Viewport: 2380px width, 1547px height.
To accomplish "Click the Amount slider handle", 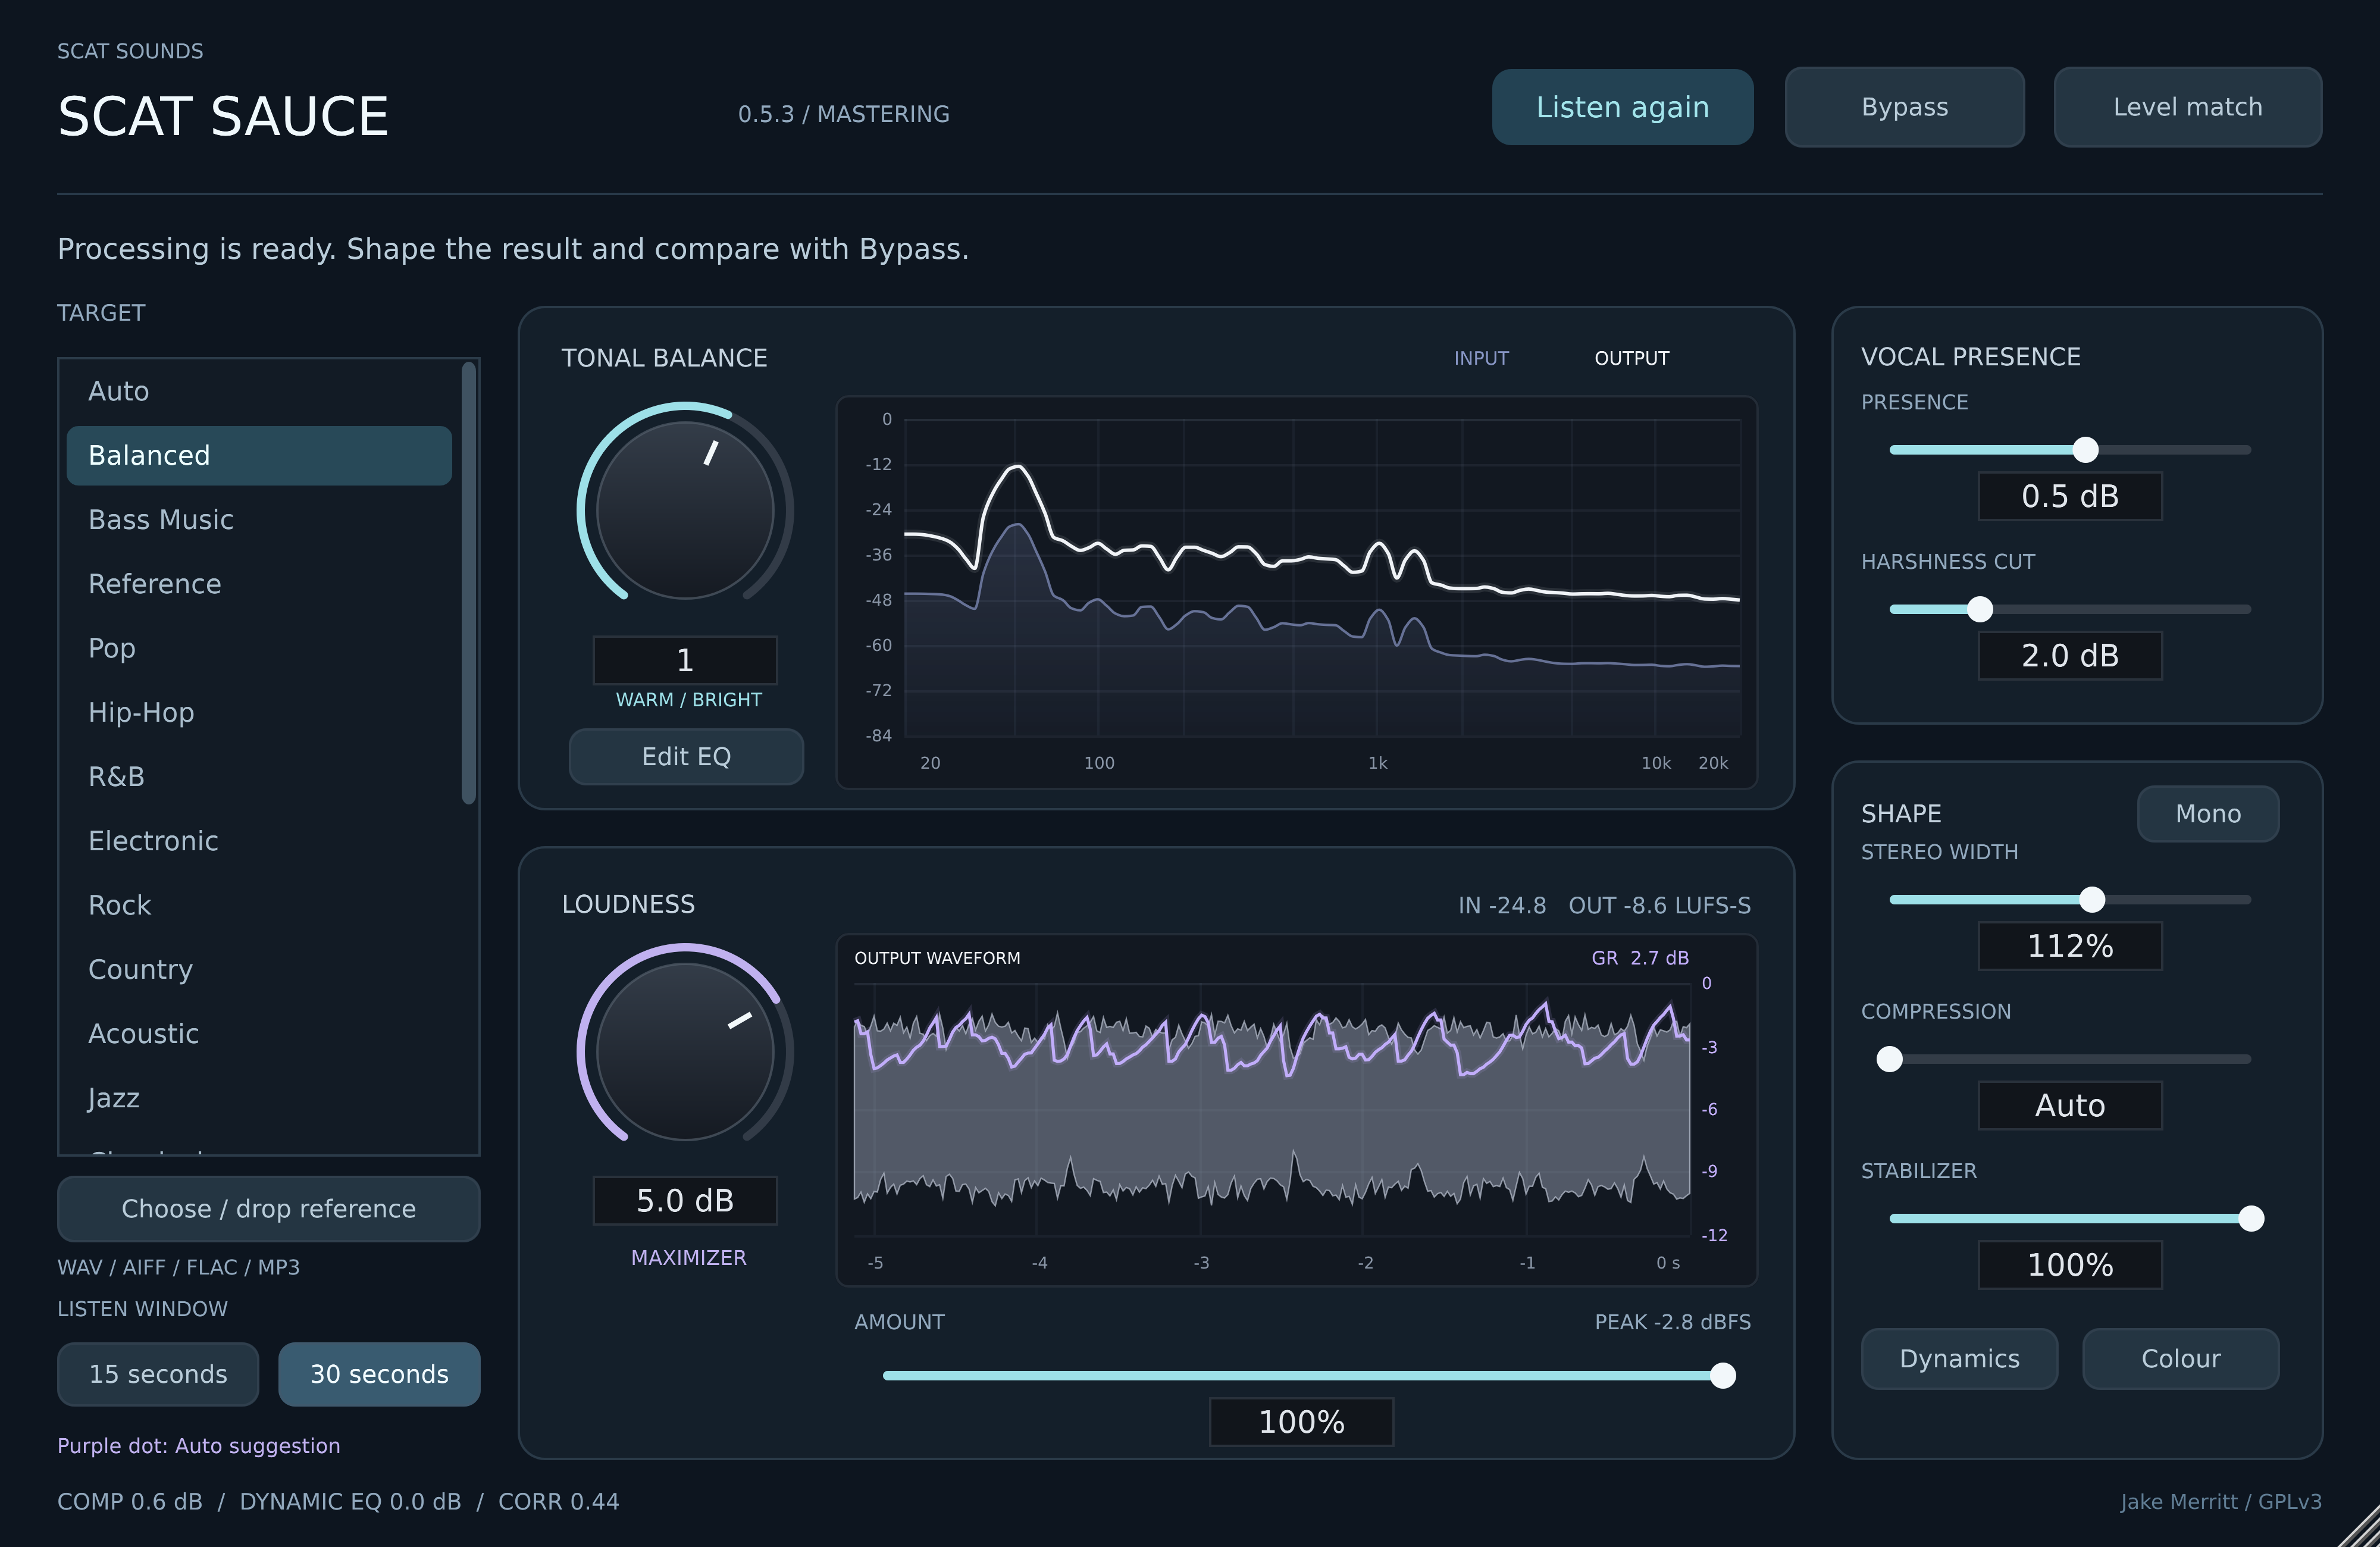I will (x=1722, y=1376).
